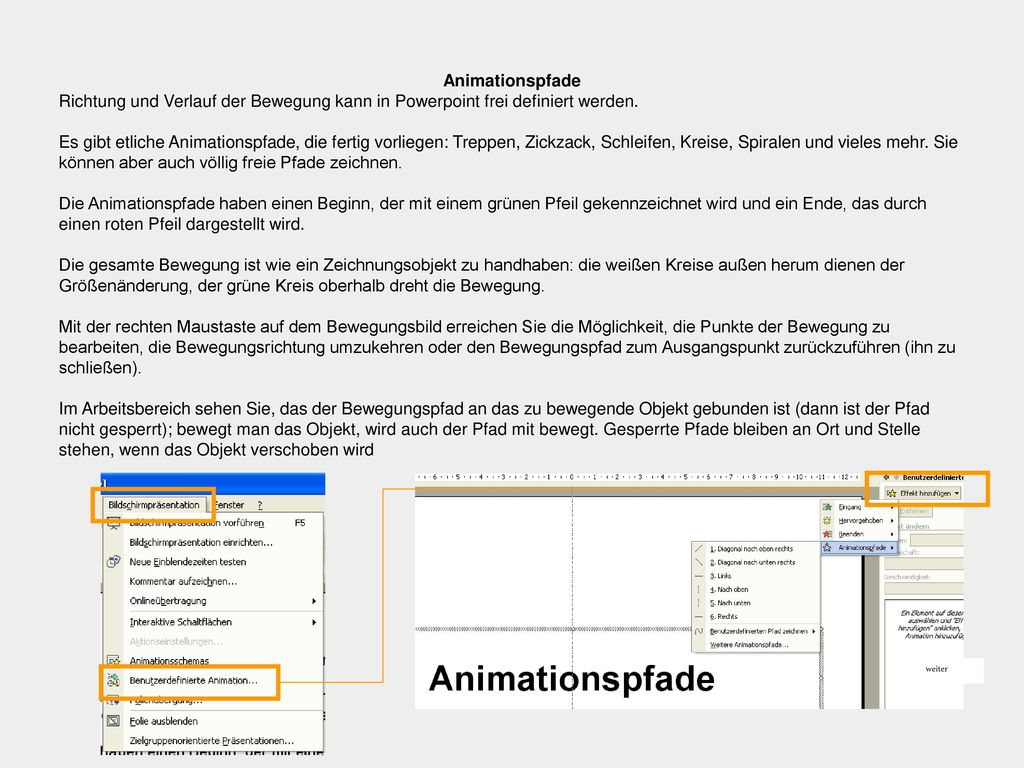The height and width of the screenshot is (768, 1024).
Task: Open Zielgruppenorientierte Präsentationen... entry
Action: tap(214, 741)
